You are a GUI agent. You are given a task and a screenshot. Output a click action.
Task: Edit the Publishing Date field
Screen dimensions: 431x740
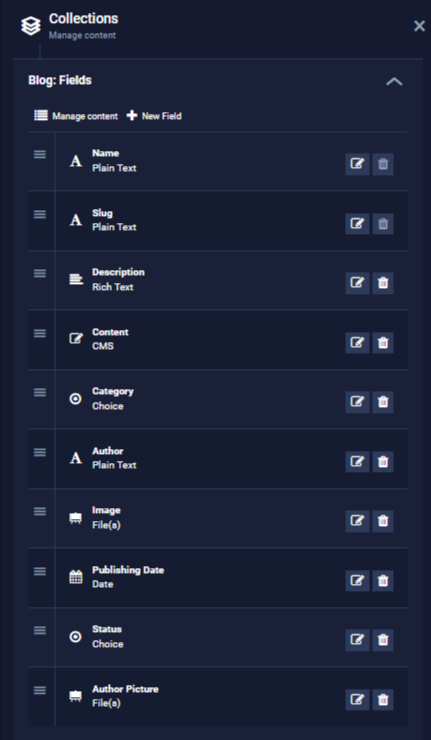357,580
